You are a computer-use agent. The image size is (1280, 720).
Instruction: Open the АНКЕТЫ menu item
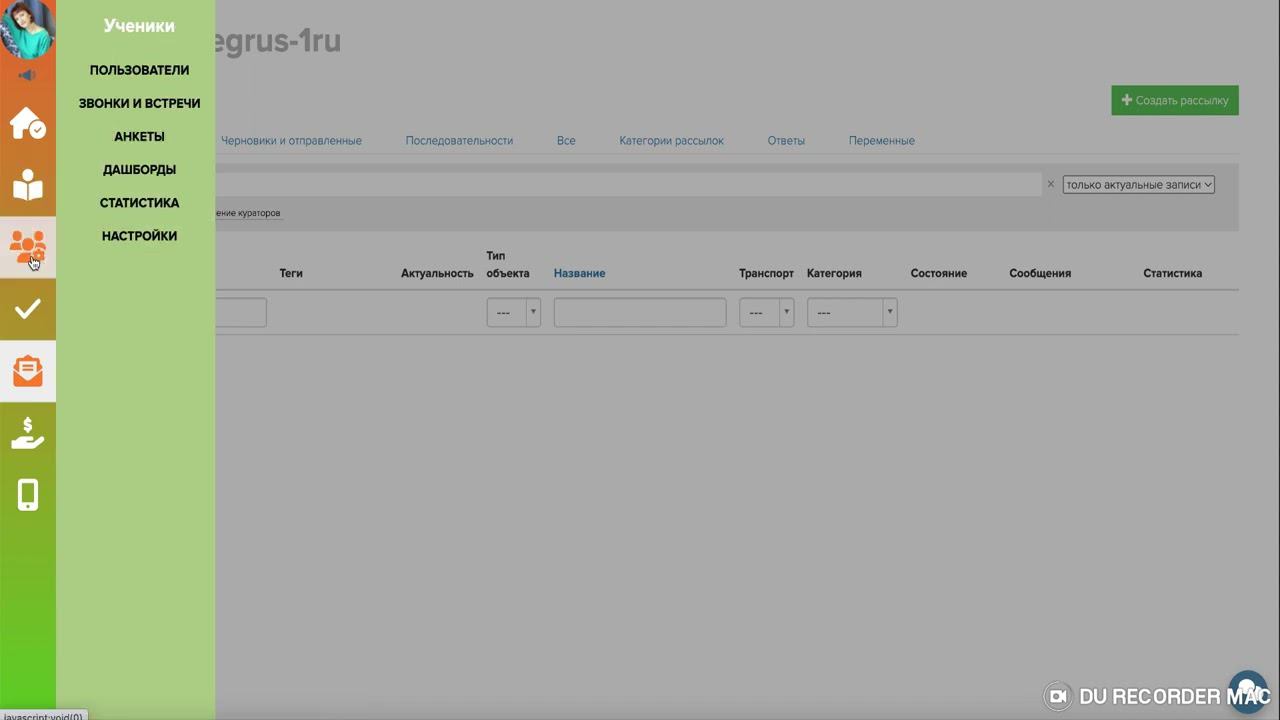139,136
